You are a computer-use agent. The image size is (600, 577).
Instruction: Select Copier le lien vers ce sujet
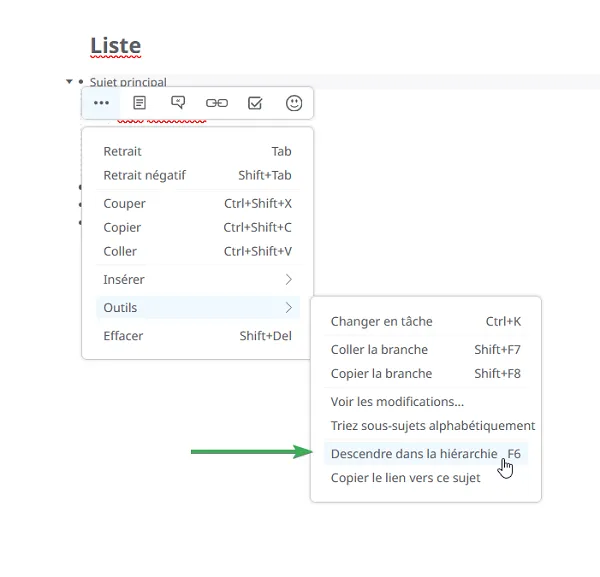click(426, 478)
